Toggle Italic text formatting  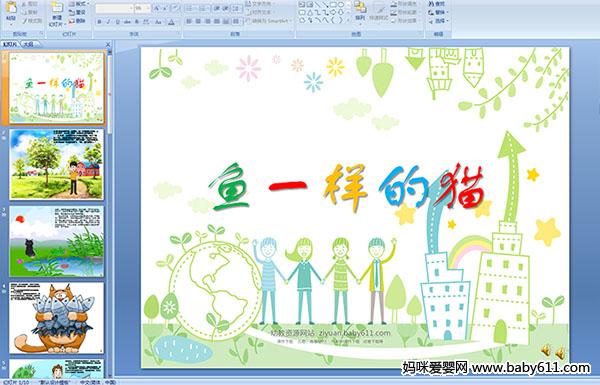point(108,22)
